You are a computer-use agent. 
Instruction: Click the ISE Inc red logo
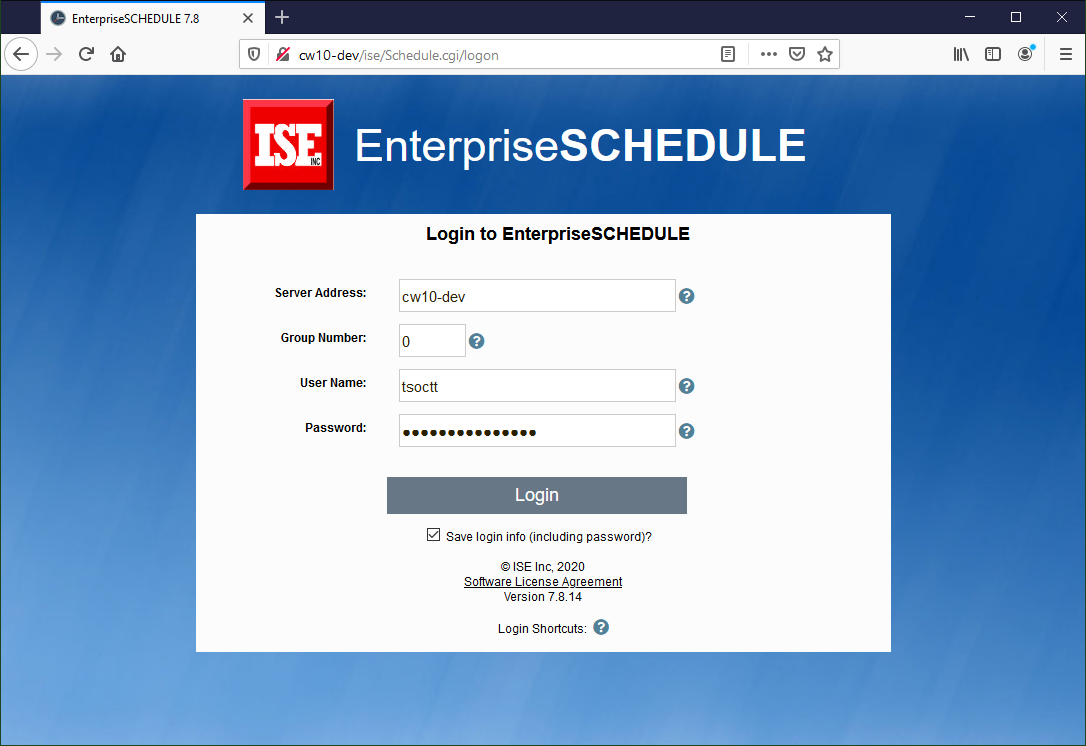click(x=288, y=145)
